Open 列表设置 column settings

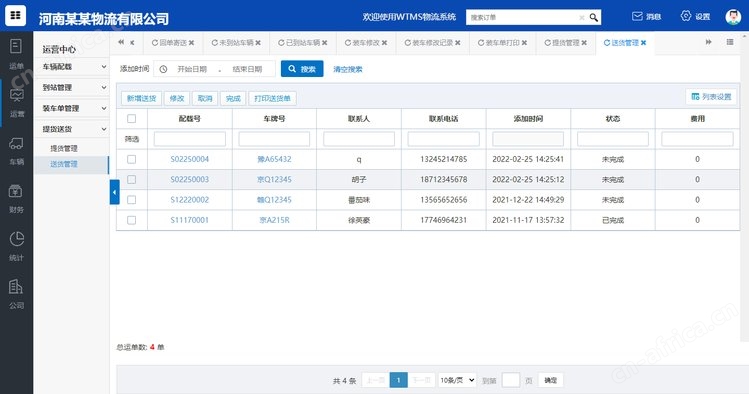click(711, 97)
